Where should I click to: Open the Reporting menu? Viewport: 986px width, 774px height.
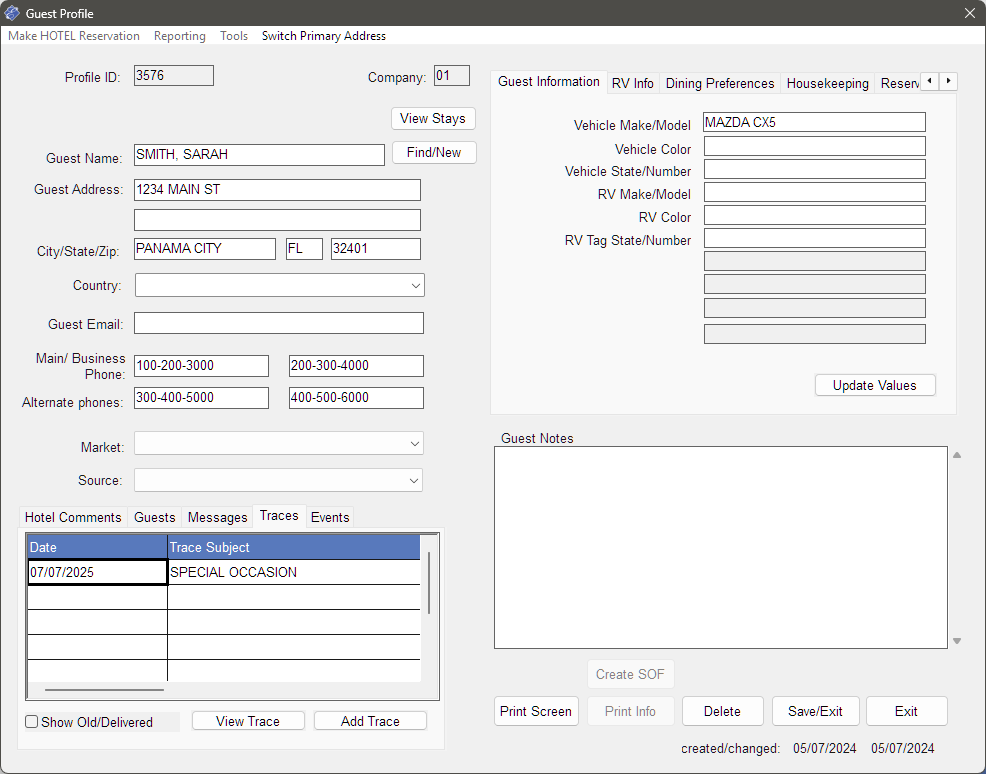point(180,36)
